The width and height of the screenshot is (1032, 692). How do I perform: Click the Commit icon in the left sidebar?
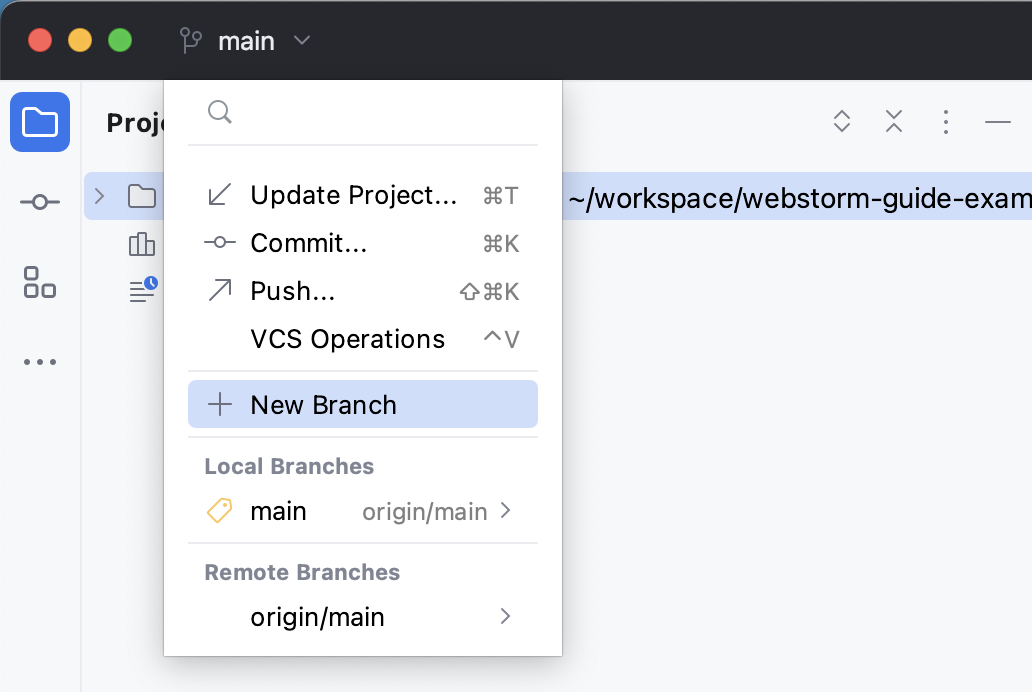(x=39, y=200)
